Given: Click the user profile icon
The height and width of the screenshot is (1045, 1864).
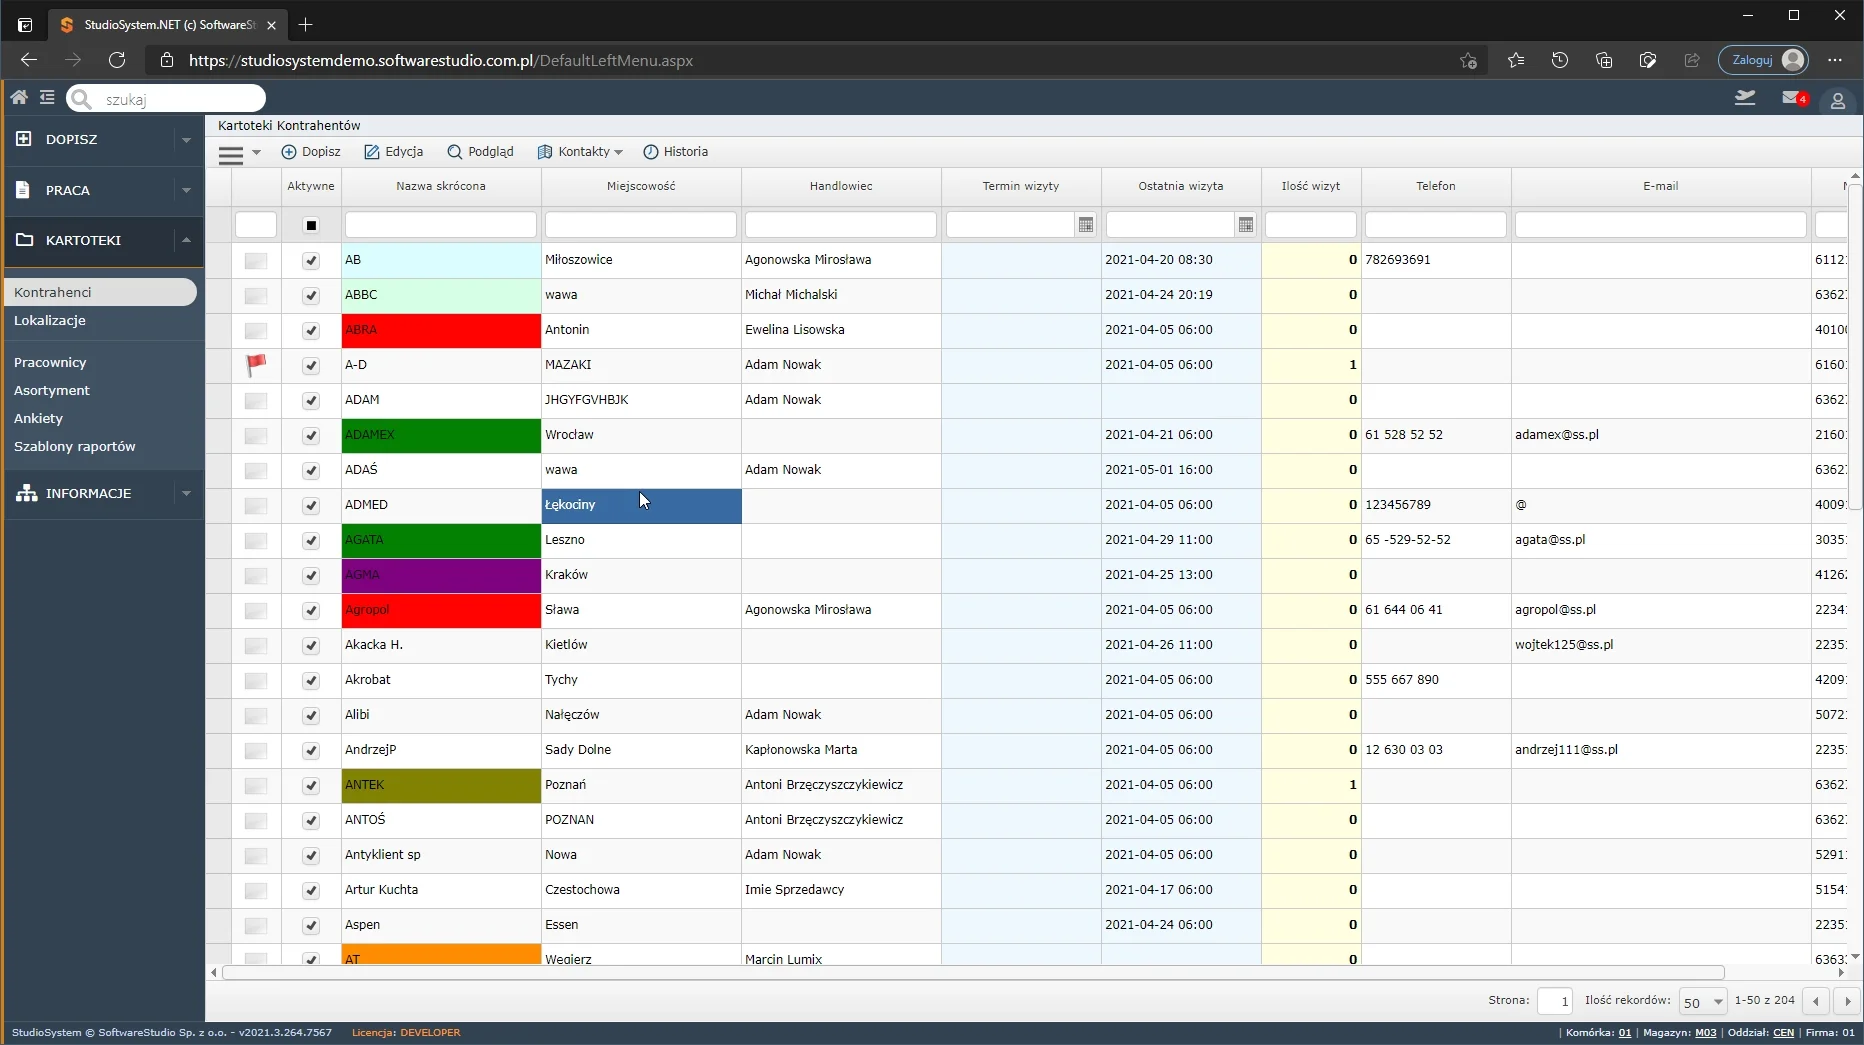Looking at the screenshot, I should 1837,101.
